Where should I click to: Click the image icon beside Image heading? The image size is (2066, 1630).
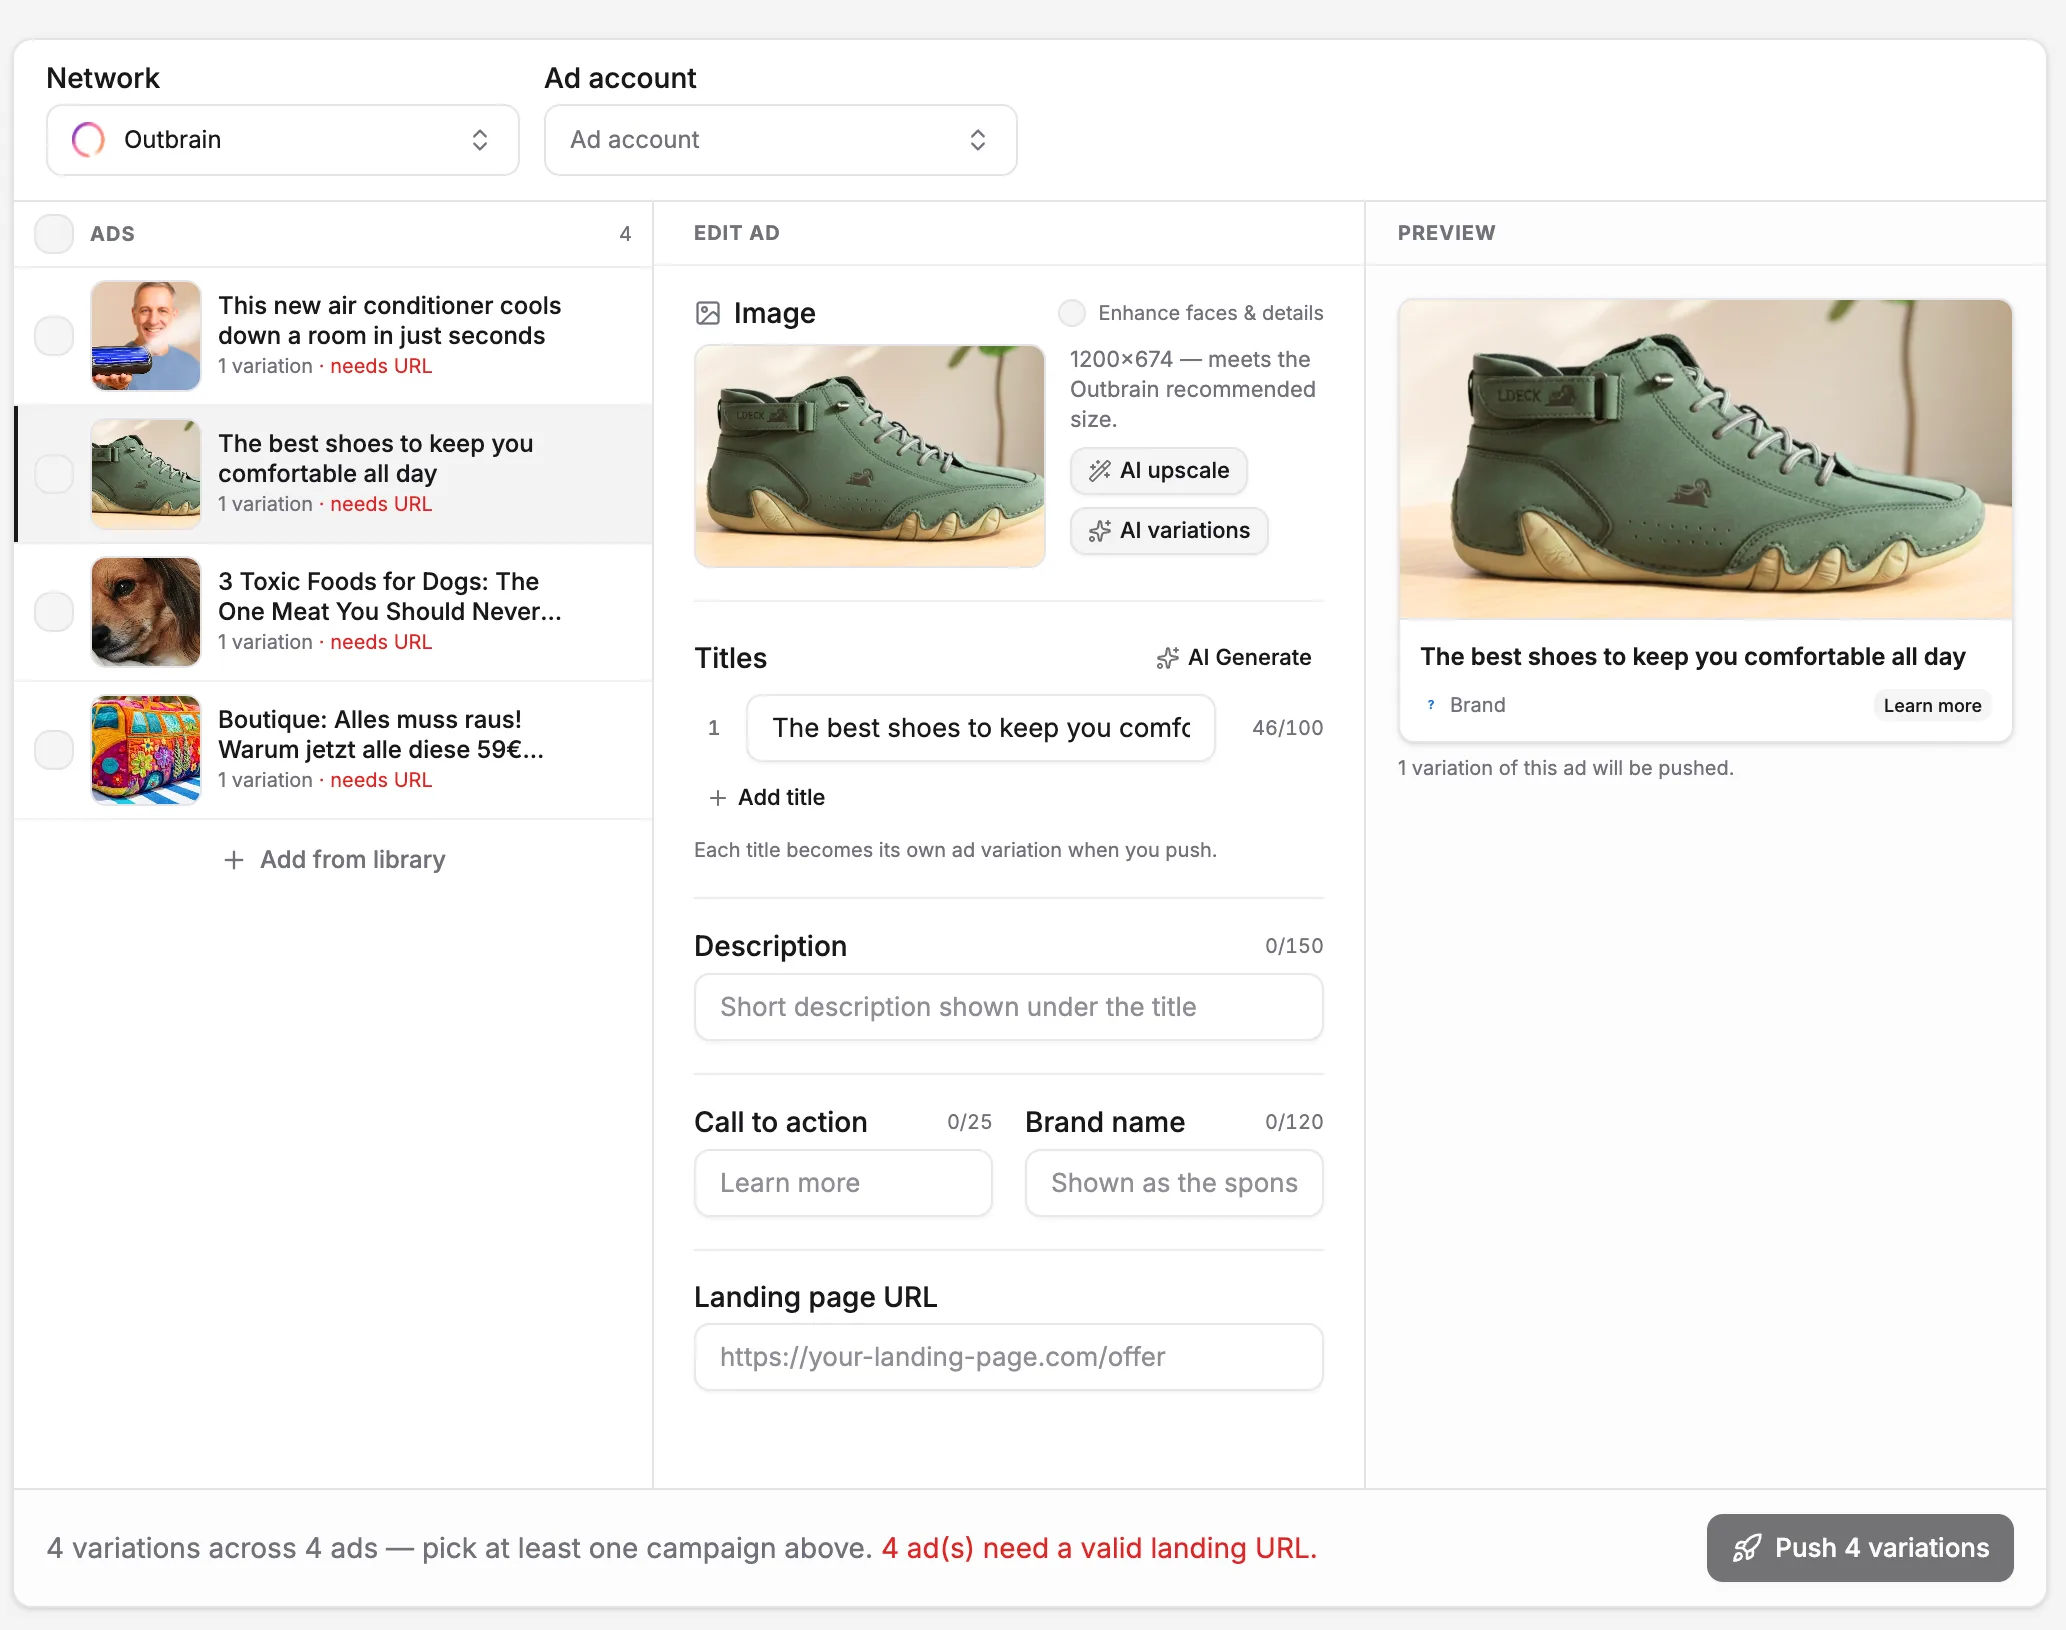(708, 314)
